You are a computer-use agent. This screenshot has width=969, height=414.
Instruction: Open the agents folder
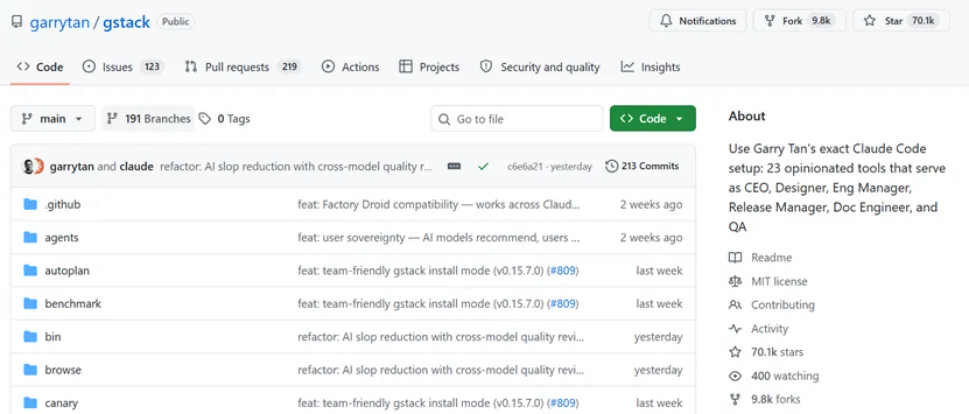tap(62, 237)
